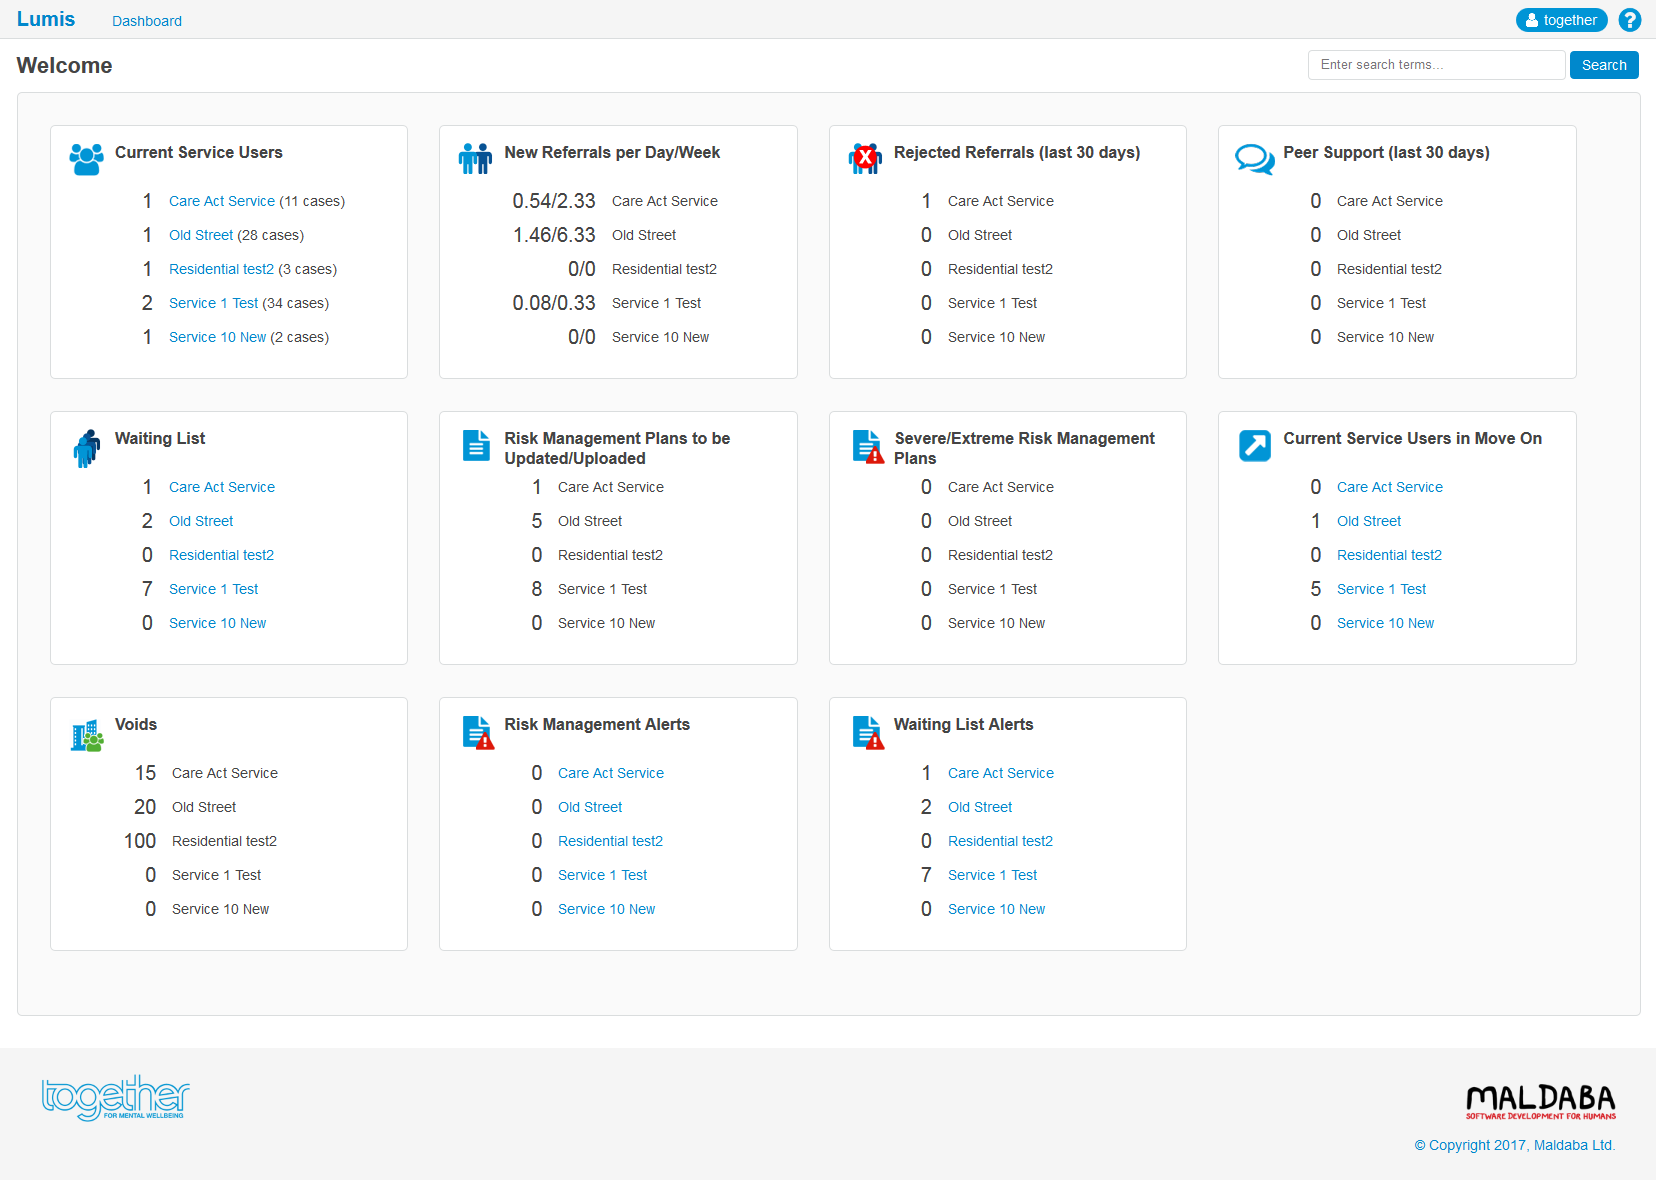
Task: Open Care Act Service in Risk Management Alerts
Action: 610,773
